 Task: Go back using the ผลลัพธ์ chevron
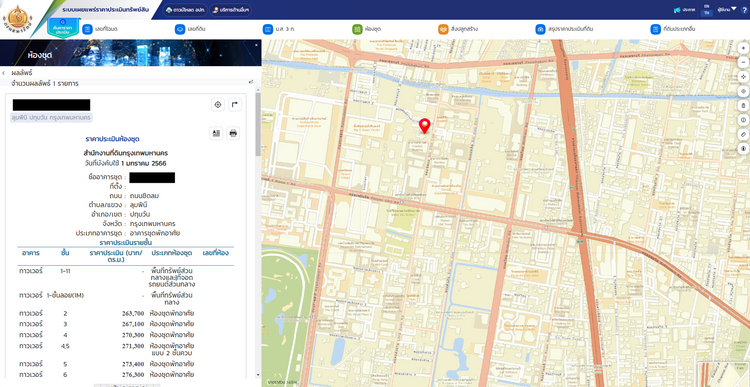4,73
